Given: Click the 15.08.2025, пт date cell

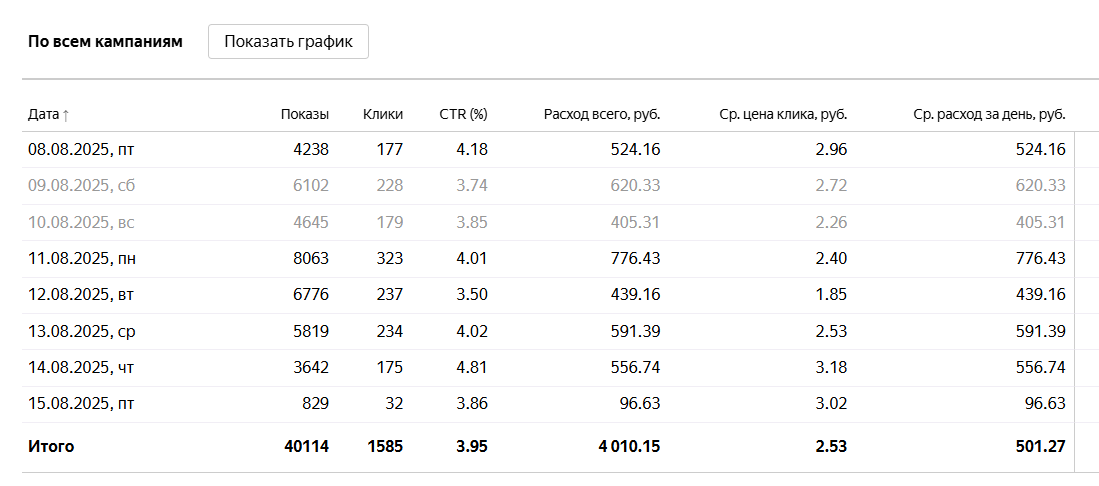Looking at the screenshot, I should [x=81, y=404].
